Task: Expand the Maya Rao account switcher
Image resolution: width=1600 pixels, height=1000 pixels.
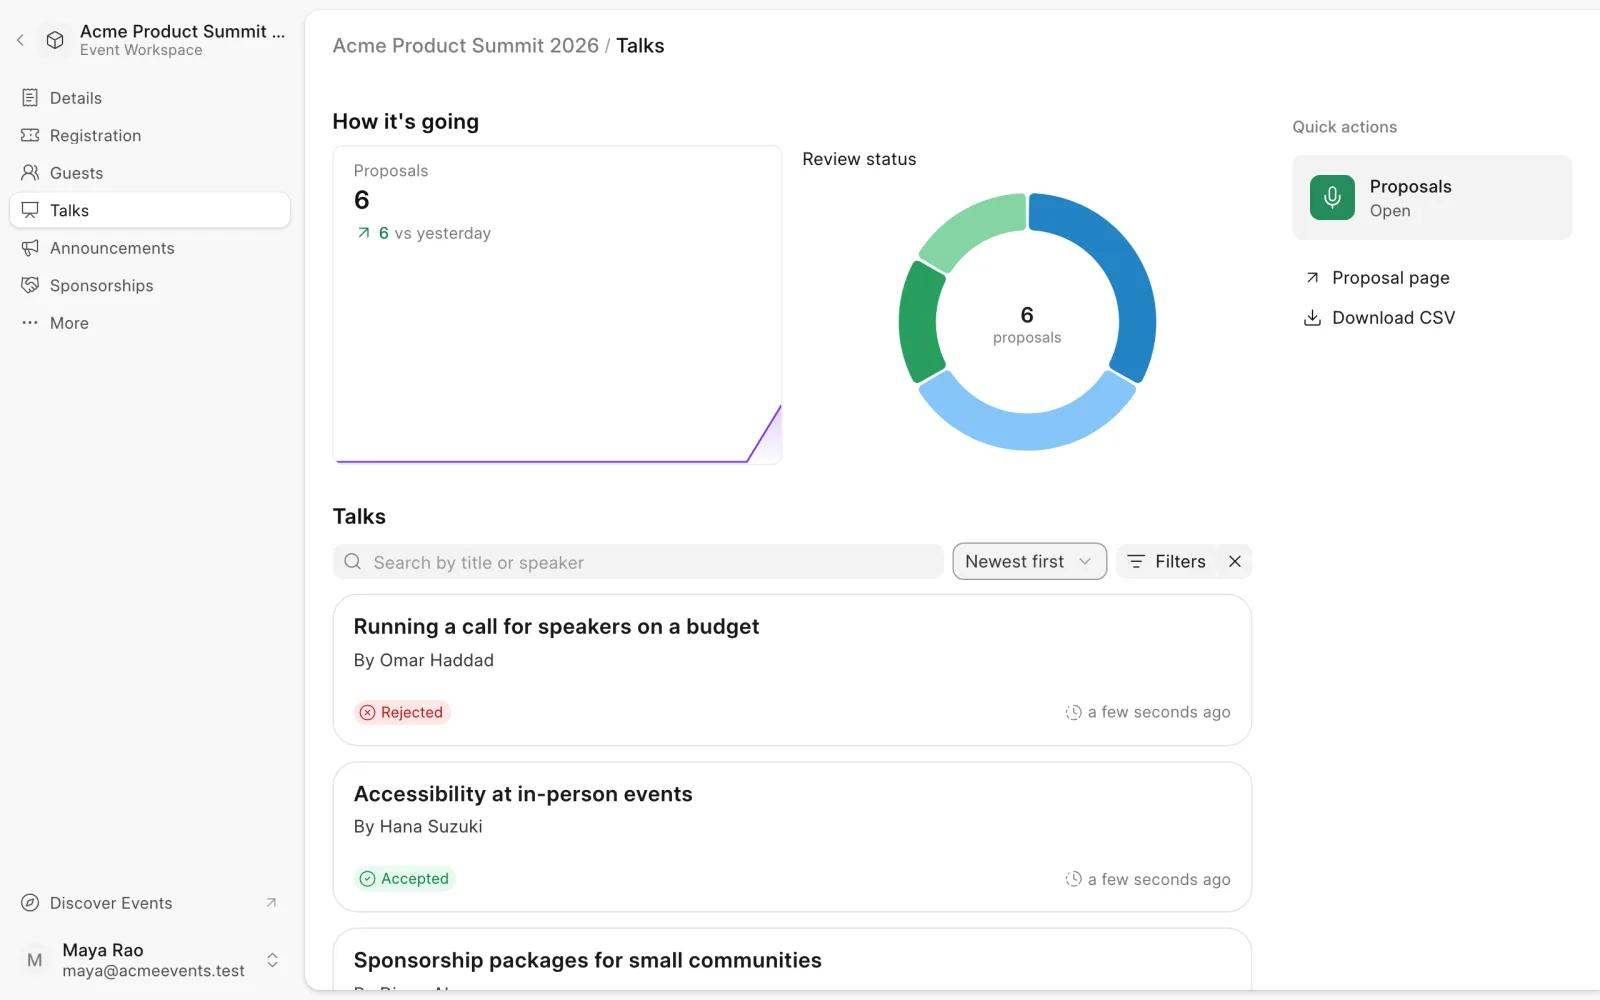Action: click(272, 960)
